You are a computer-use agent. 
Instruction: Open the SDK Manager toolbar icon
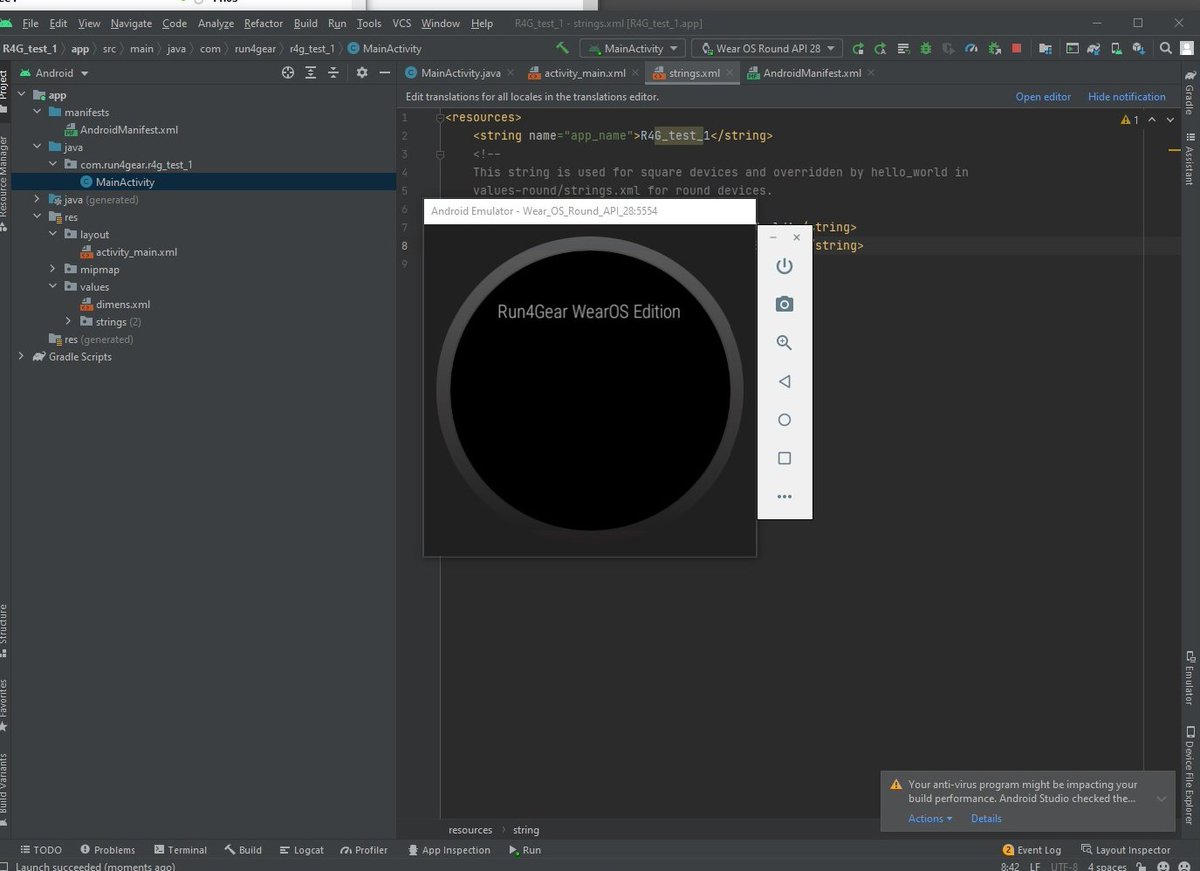pos(1140,48)
